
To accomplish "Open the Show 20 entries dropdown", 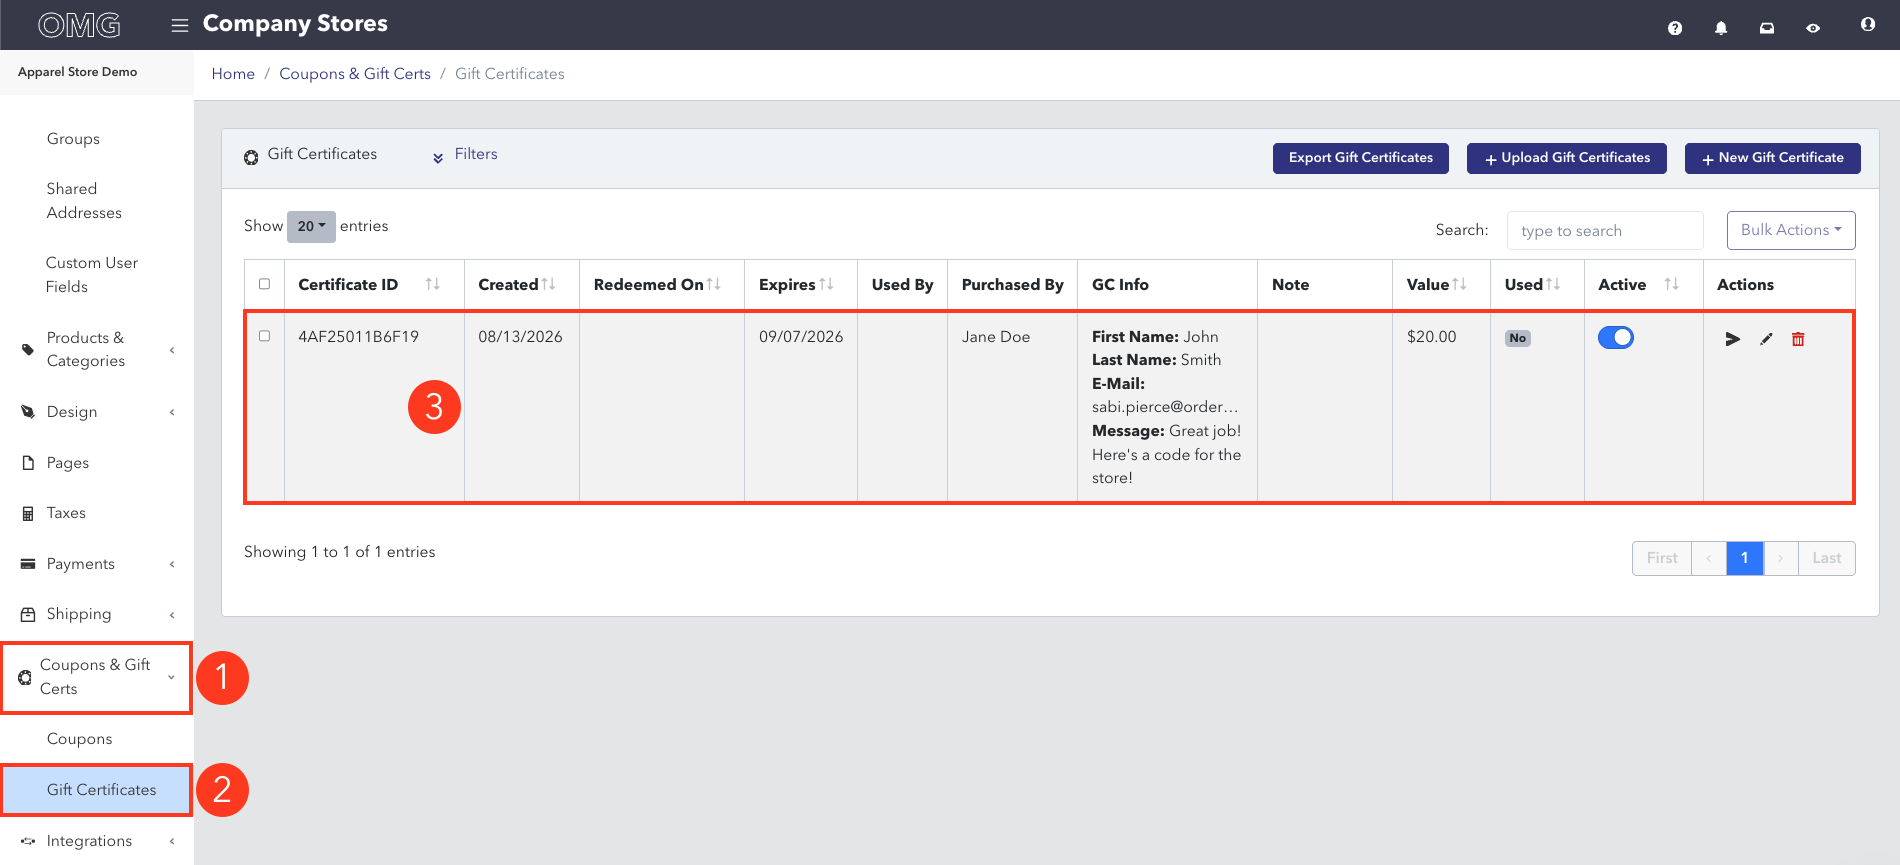I will [312, 226].
